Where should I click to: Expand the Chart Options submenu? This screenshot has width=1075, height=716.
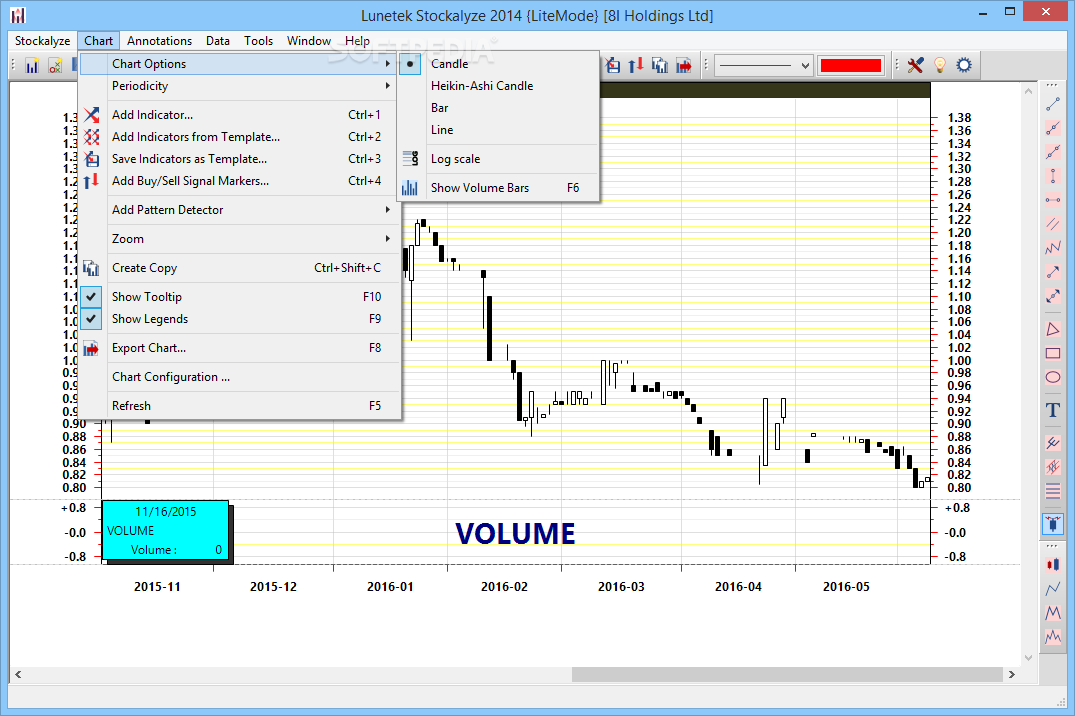point(239,64)
